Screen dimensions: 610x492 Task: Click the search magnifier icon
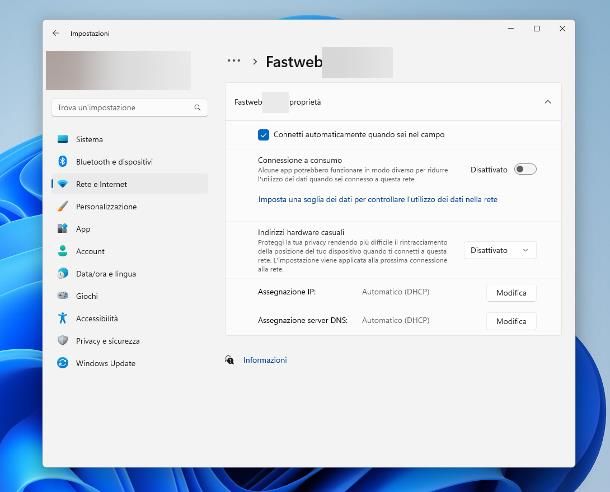click(x=197, y=107)
